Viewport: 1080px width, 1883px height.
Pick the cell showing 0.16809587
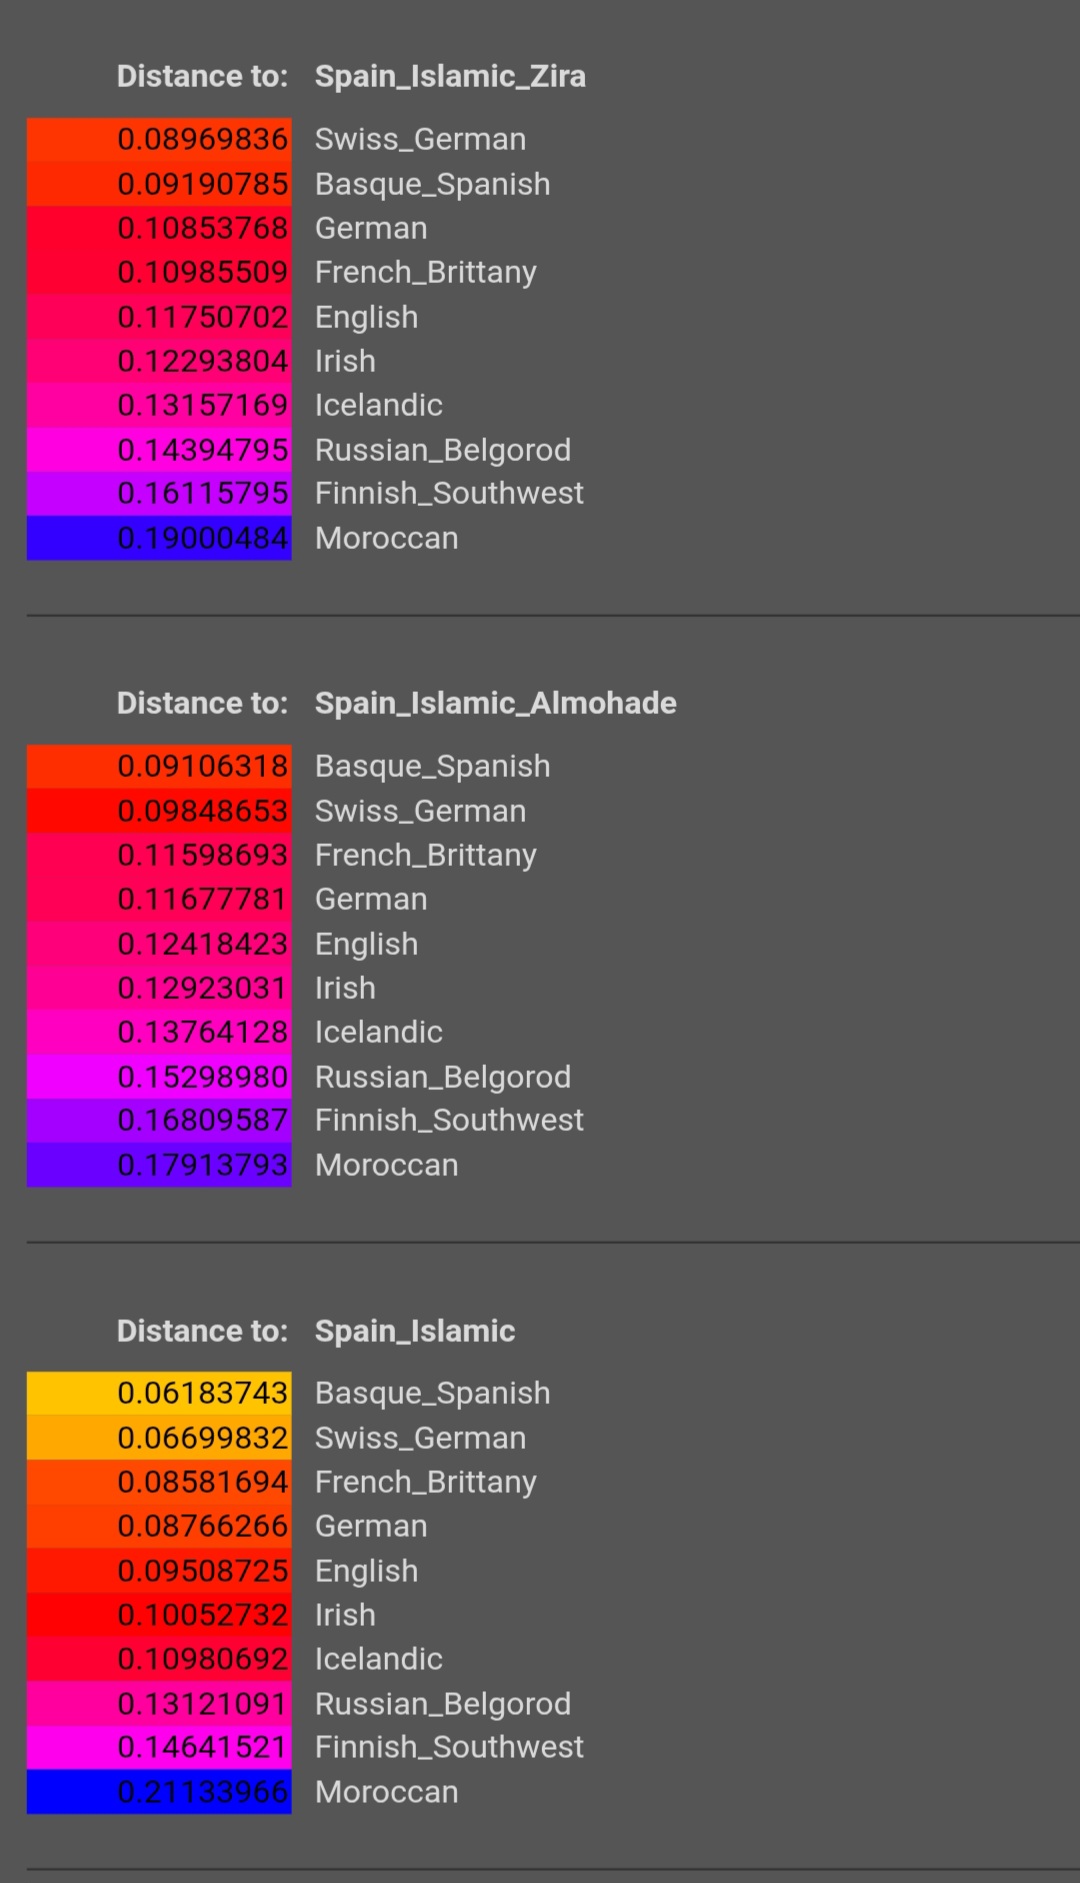tap(159, 1120)
